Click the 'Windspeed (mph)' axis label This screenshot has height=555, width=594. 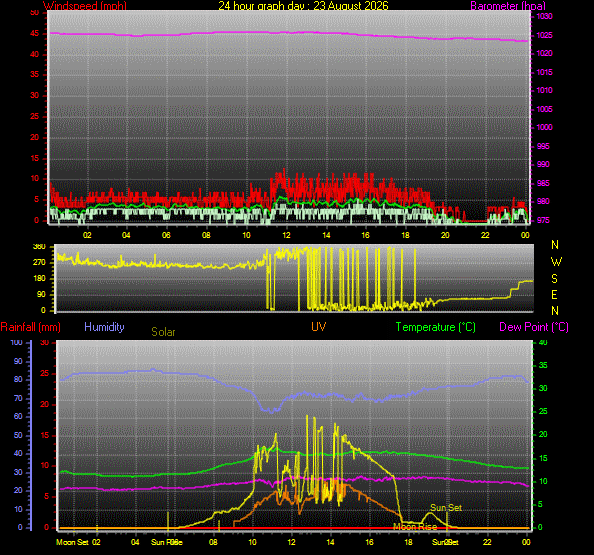pos(85,6)
